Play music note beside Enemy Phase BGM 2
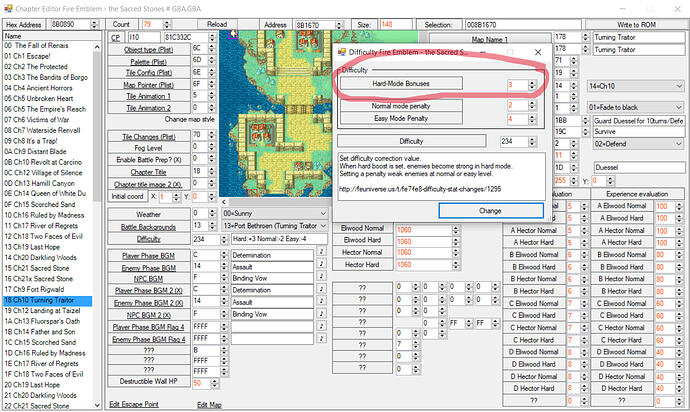 click(321, 300)
